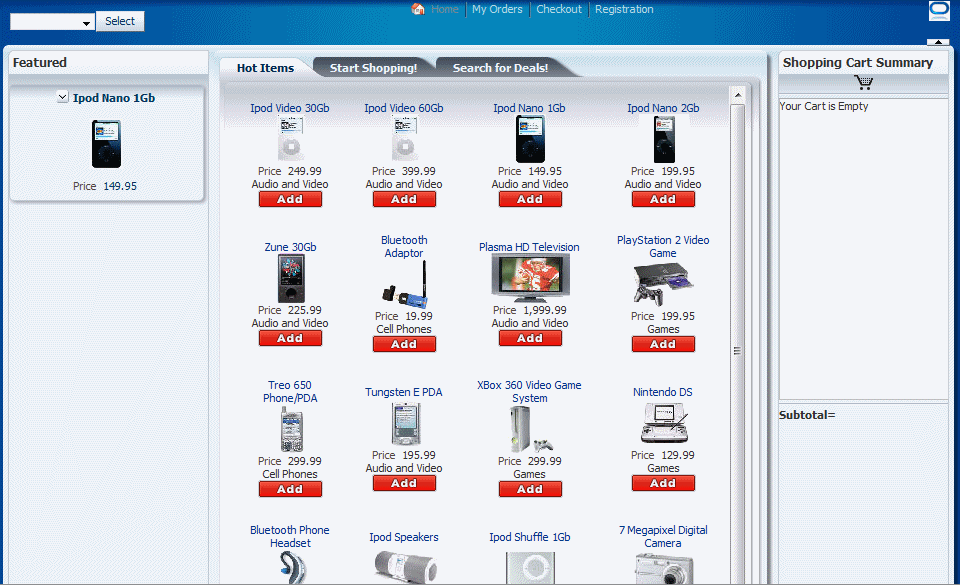The width and height of the screenshot is (960, 585).
Task: Go to Checkout
Action: click(x=559, y=9)
